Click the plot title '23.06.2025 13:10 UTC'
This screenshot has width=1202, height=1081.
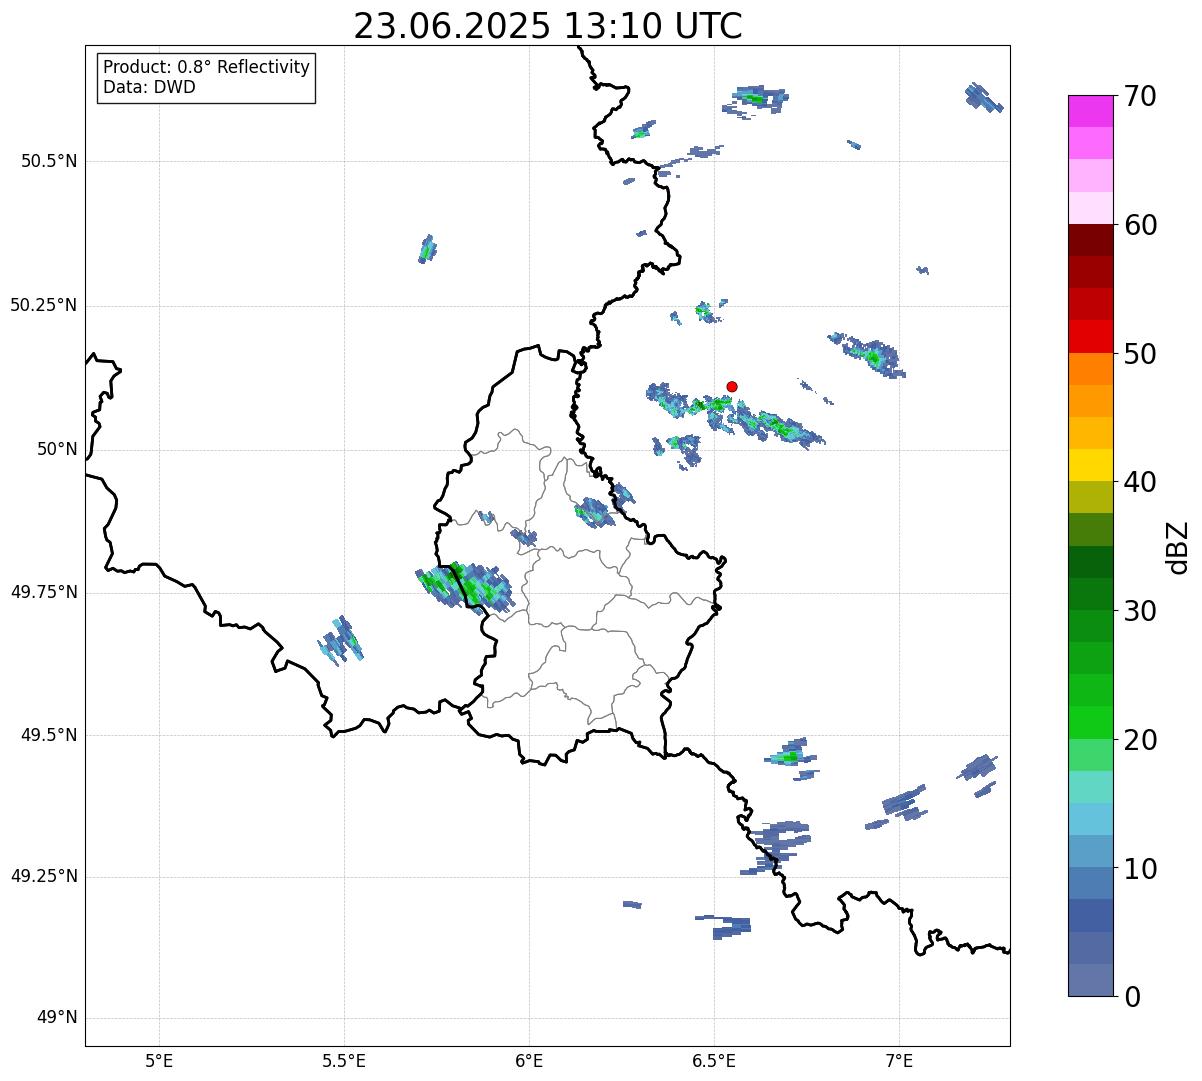(548, 26)
